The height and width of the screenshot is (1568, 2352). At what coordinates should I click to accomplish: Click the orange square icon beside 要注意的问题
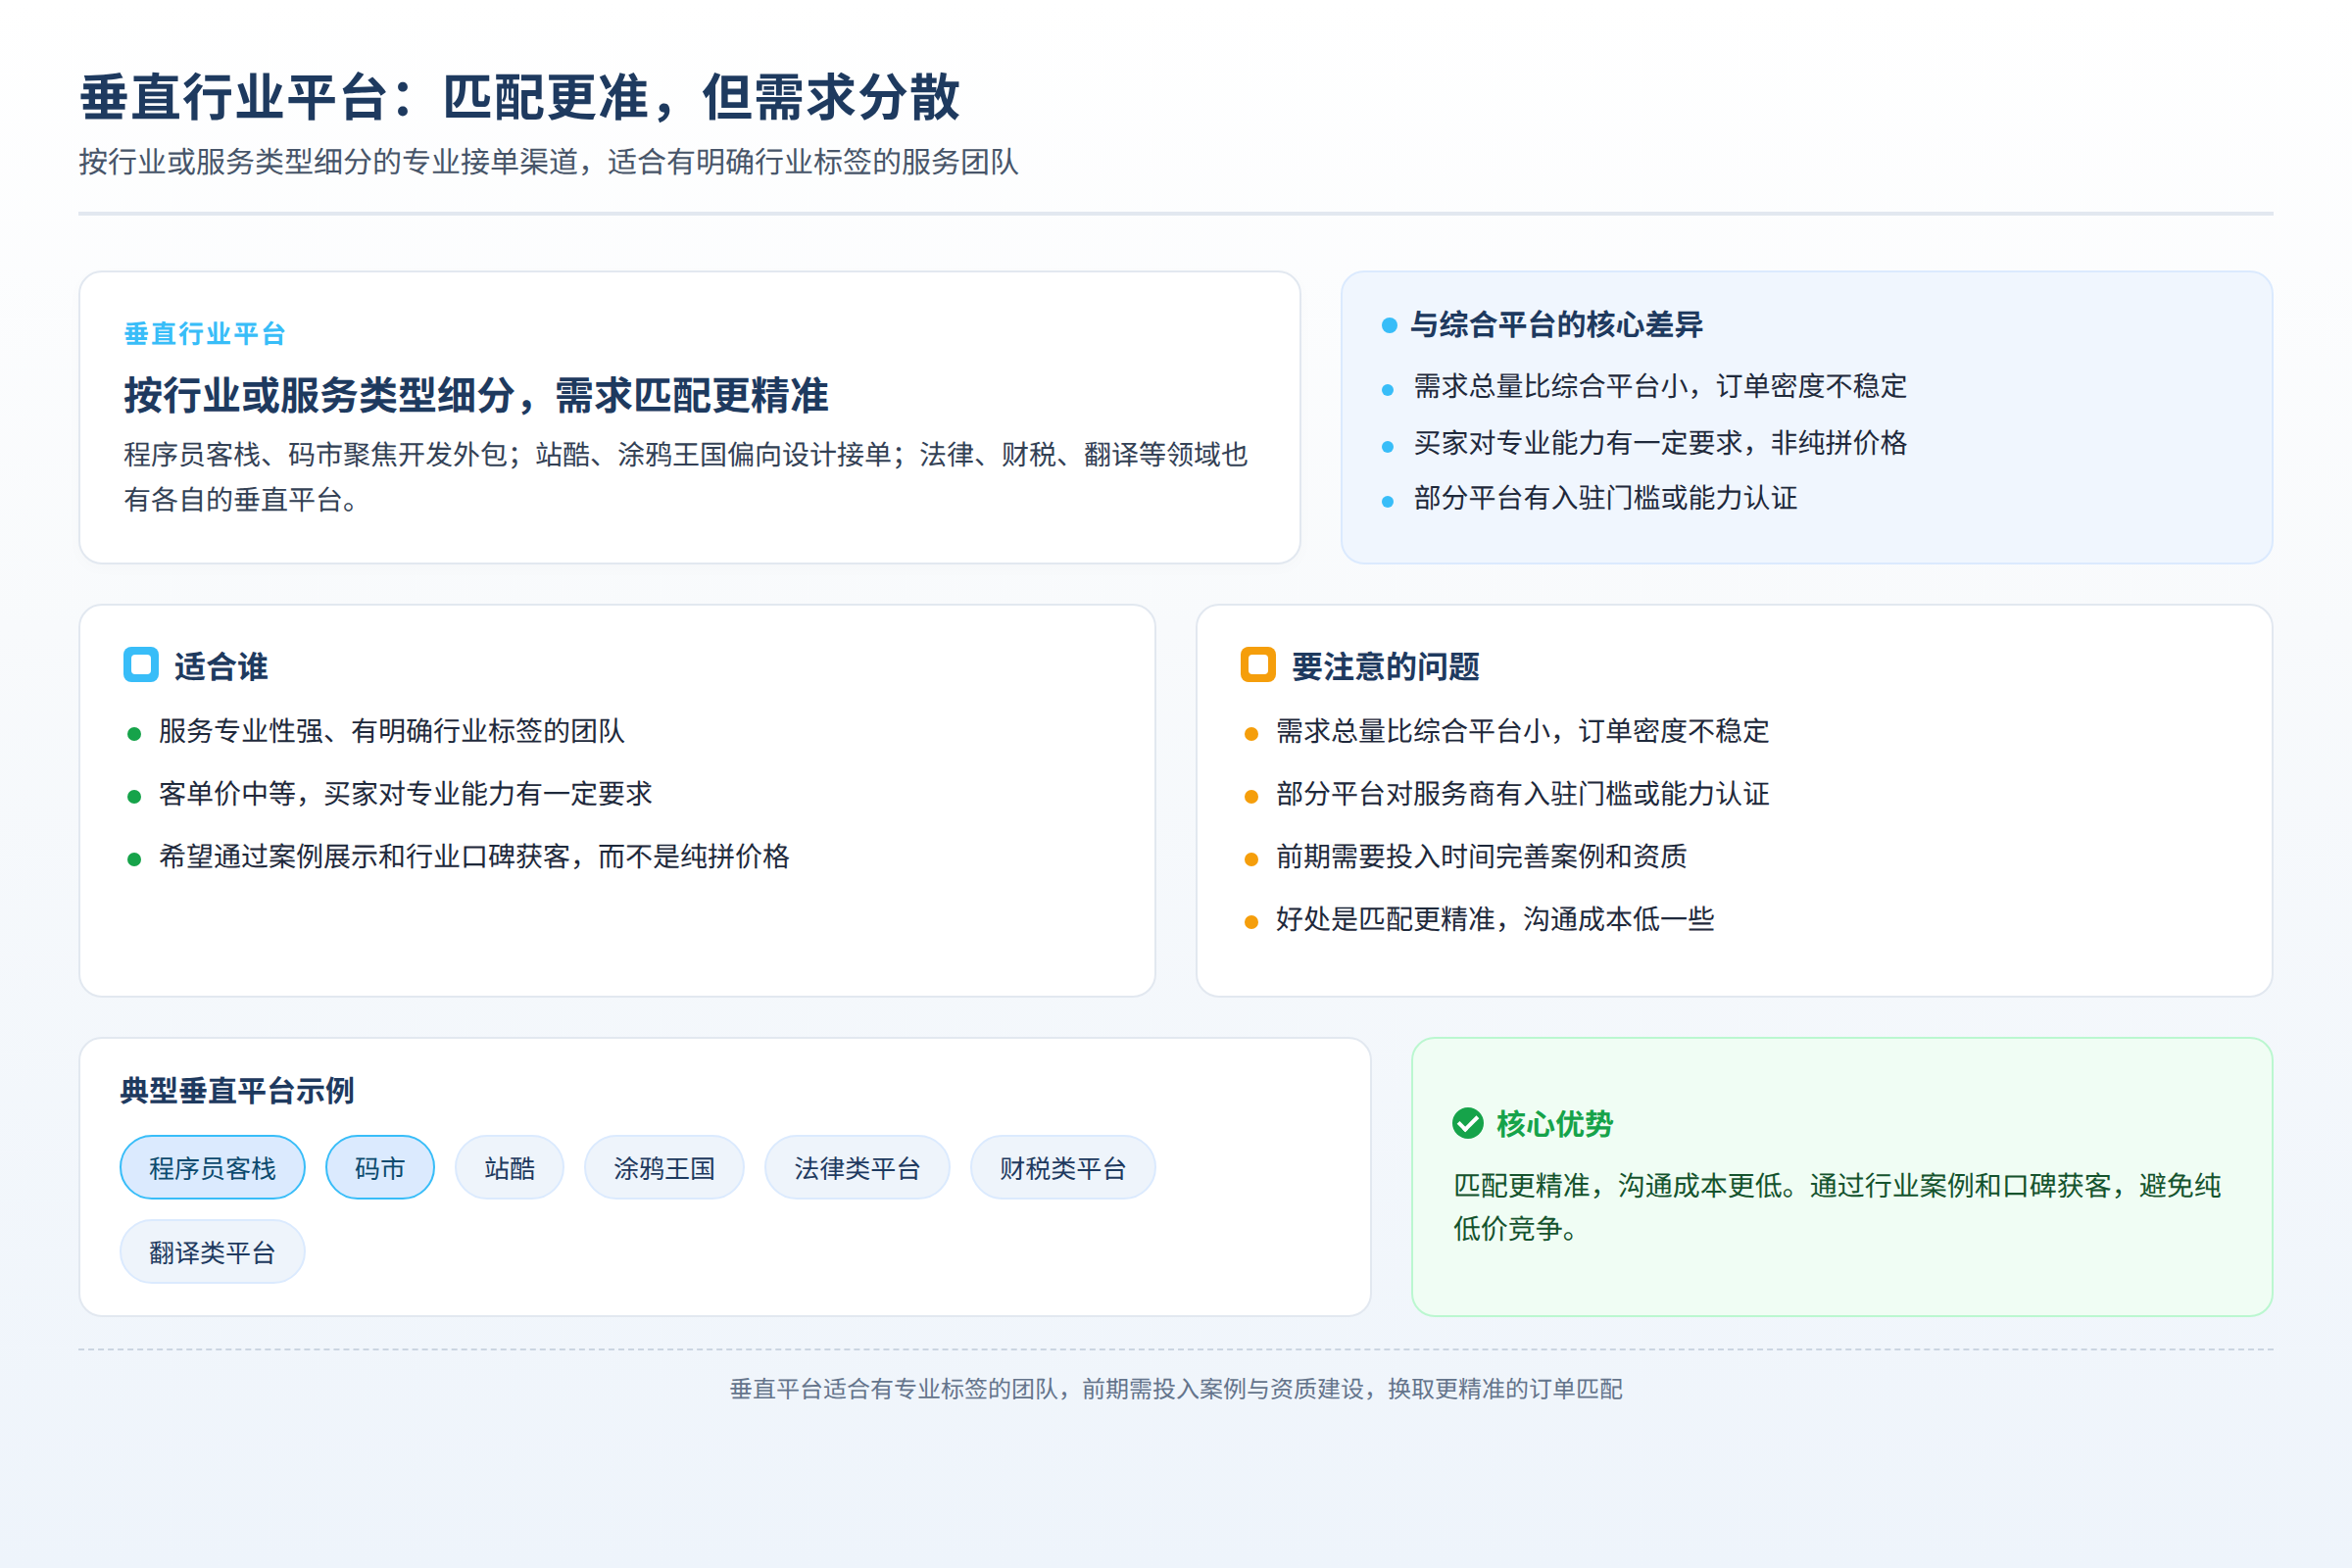1258,665
